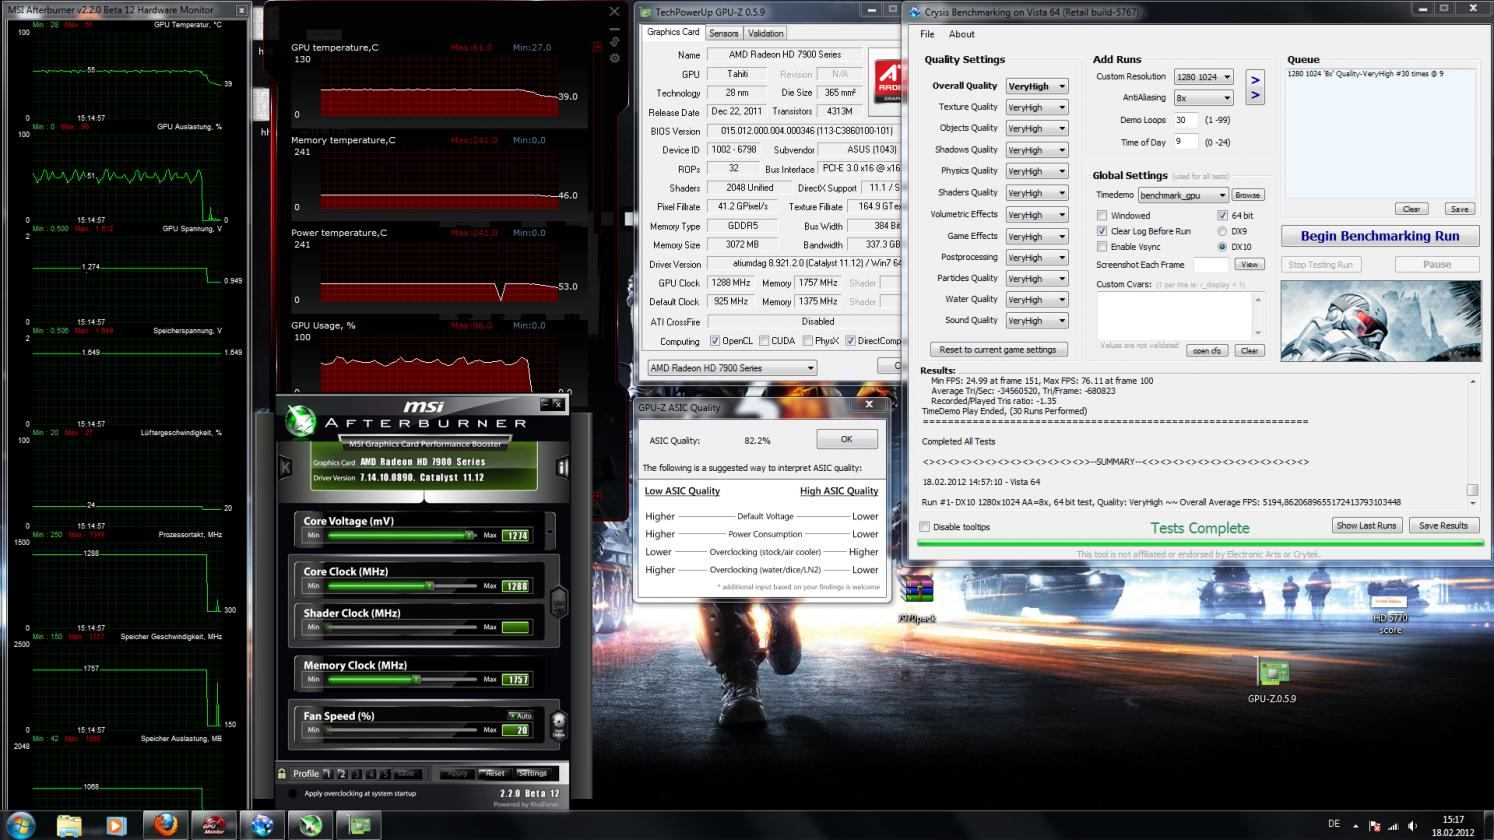Click the Time of Day input field
The image size is (1494, 840).
click(x=1186, y=142)
